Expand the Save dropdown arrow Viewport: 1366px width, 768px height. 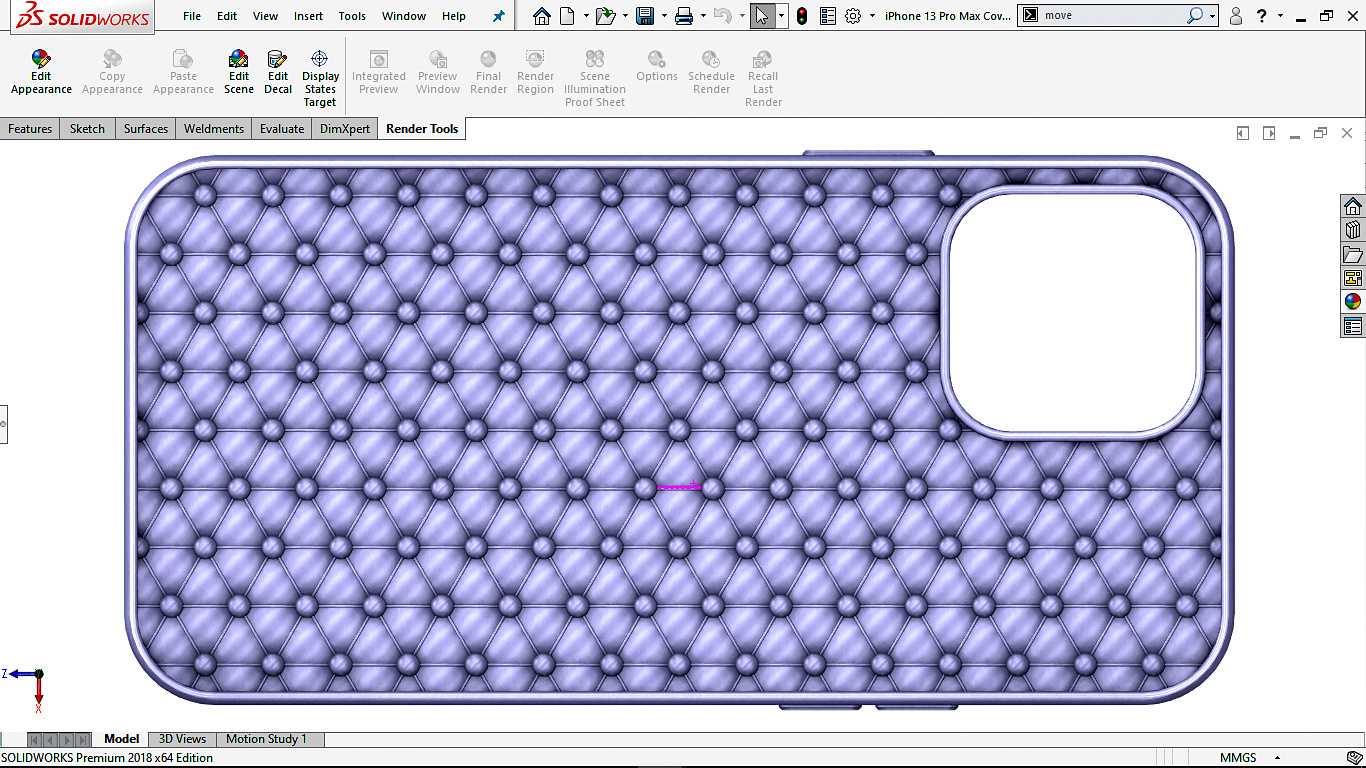coord(663,16)
